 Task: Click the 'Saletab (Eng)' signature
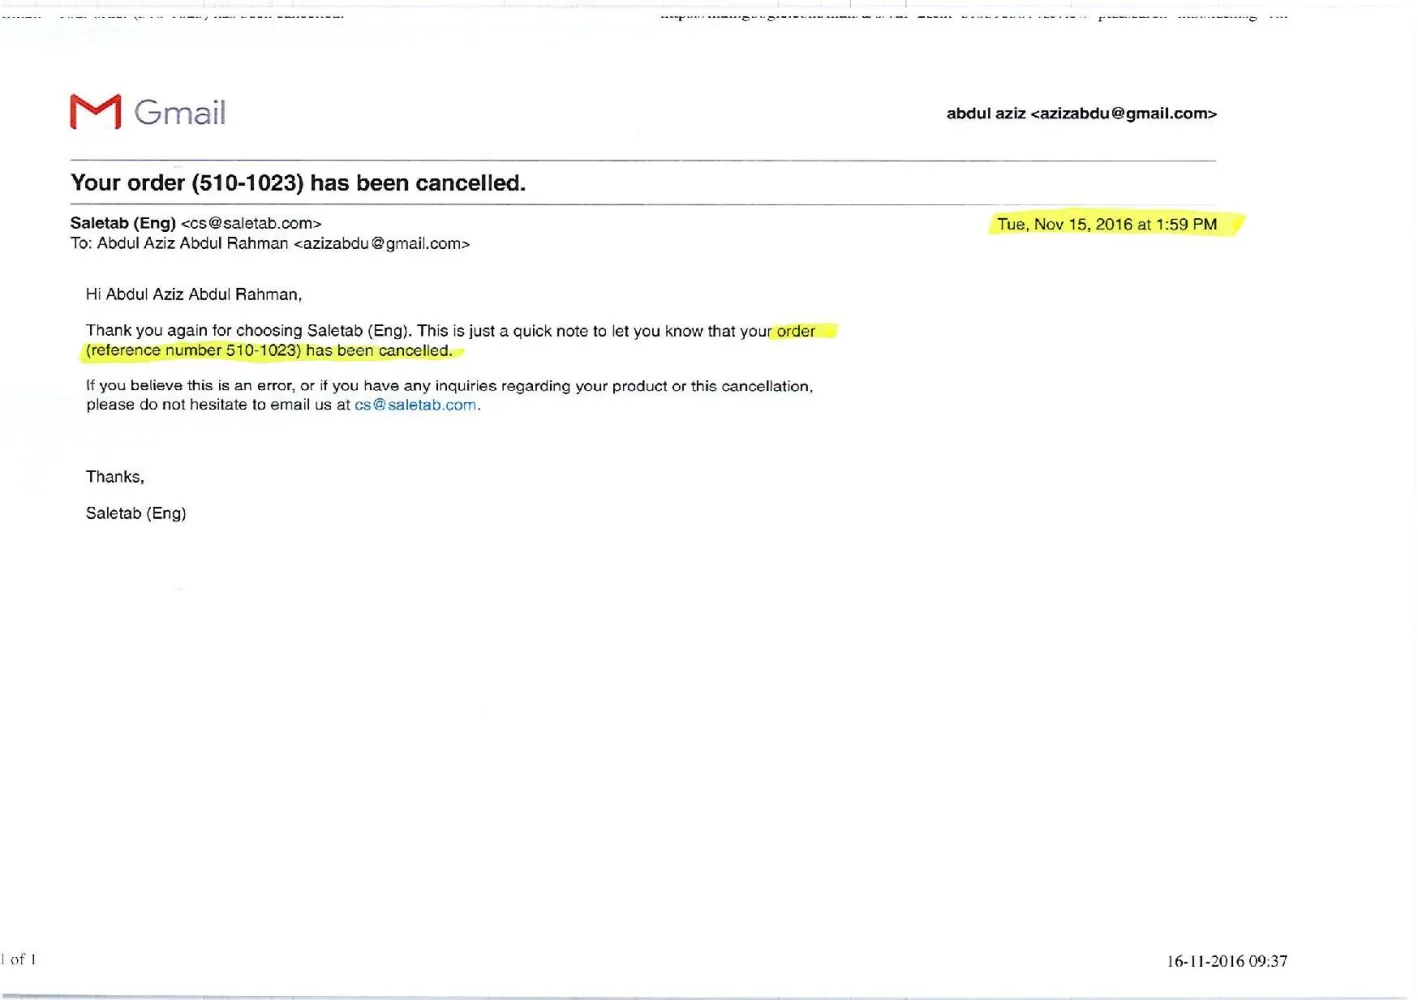pos(136,513)
